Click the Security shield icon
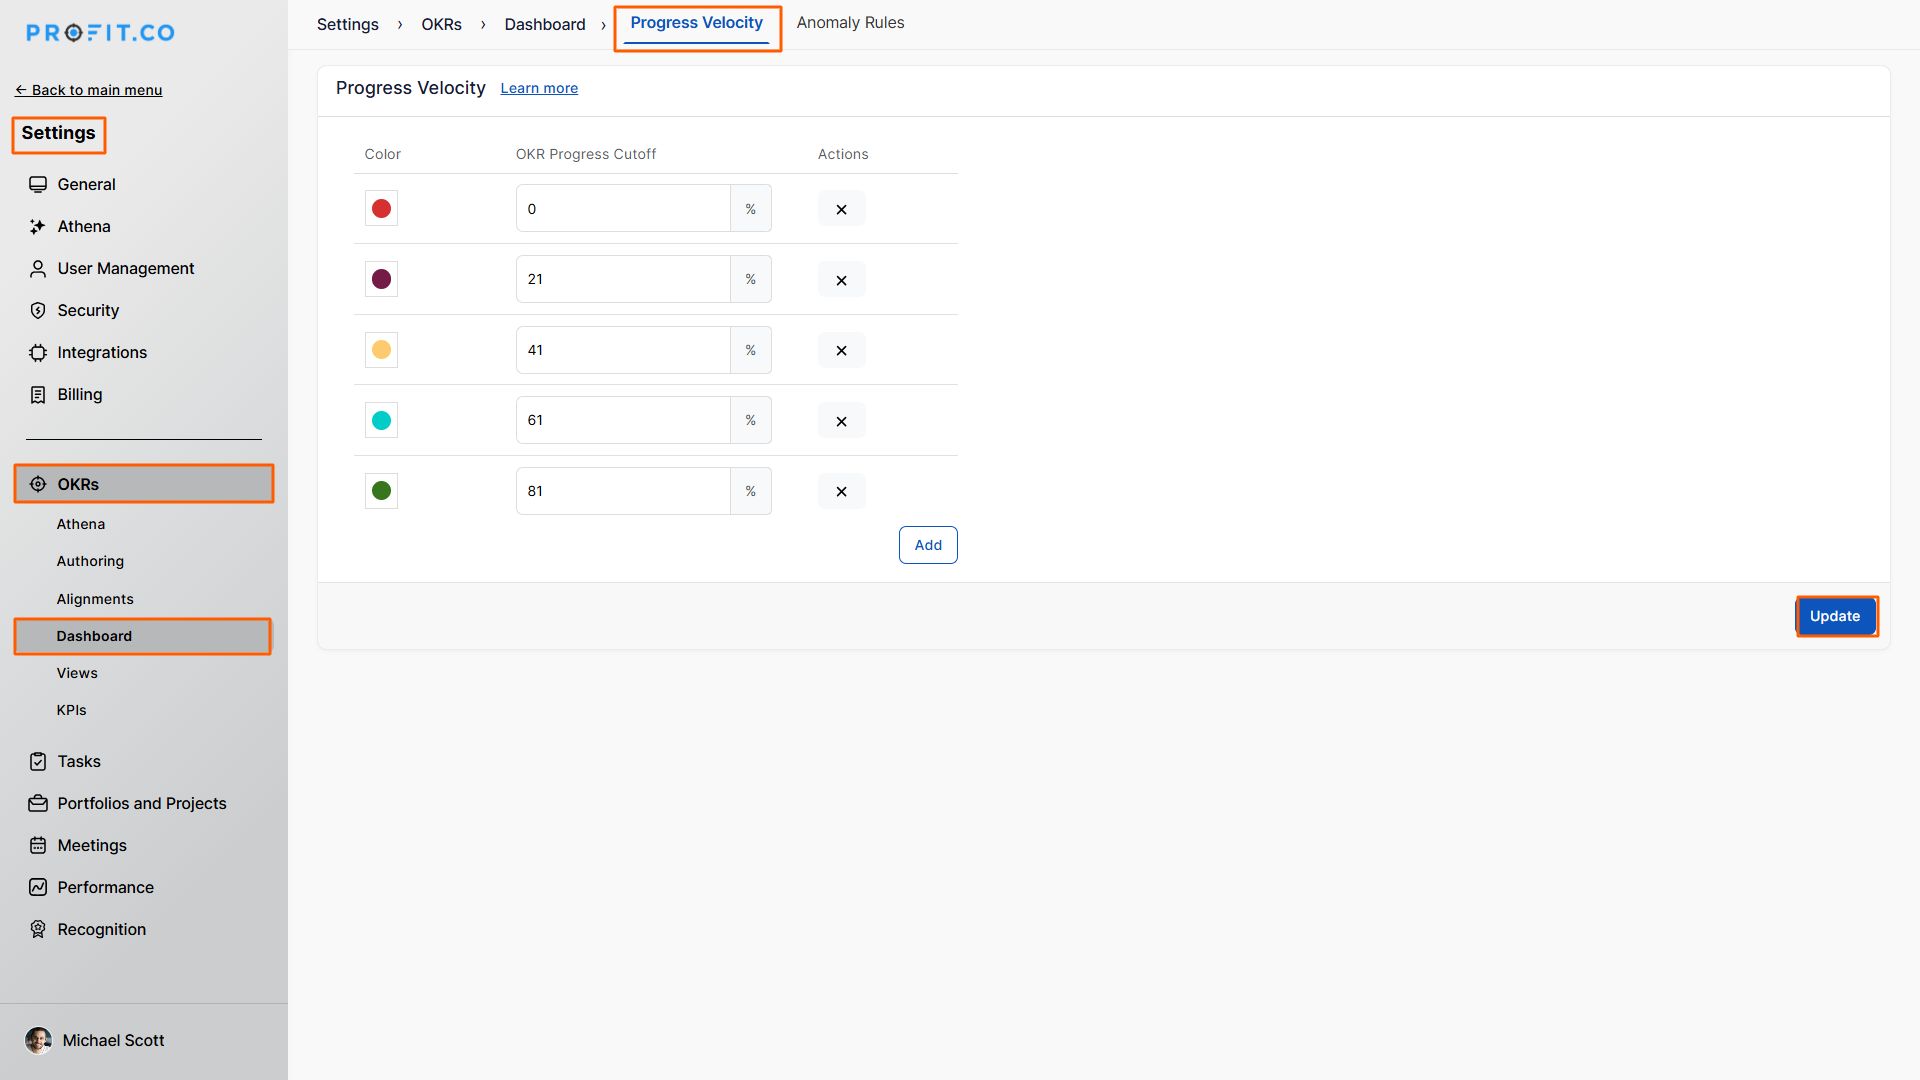1920x1080 pixels. [x=38, y=311]
